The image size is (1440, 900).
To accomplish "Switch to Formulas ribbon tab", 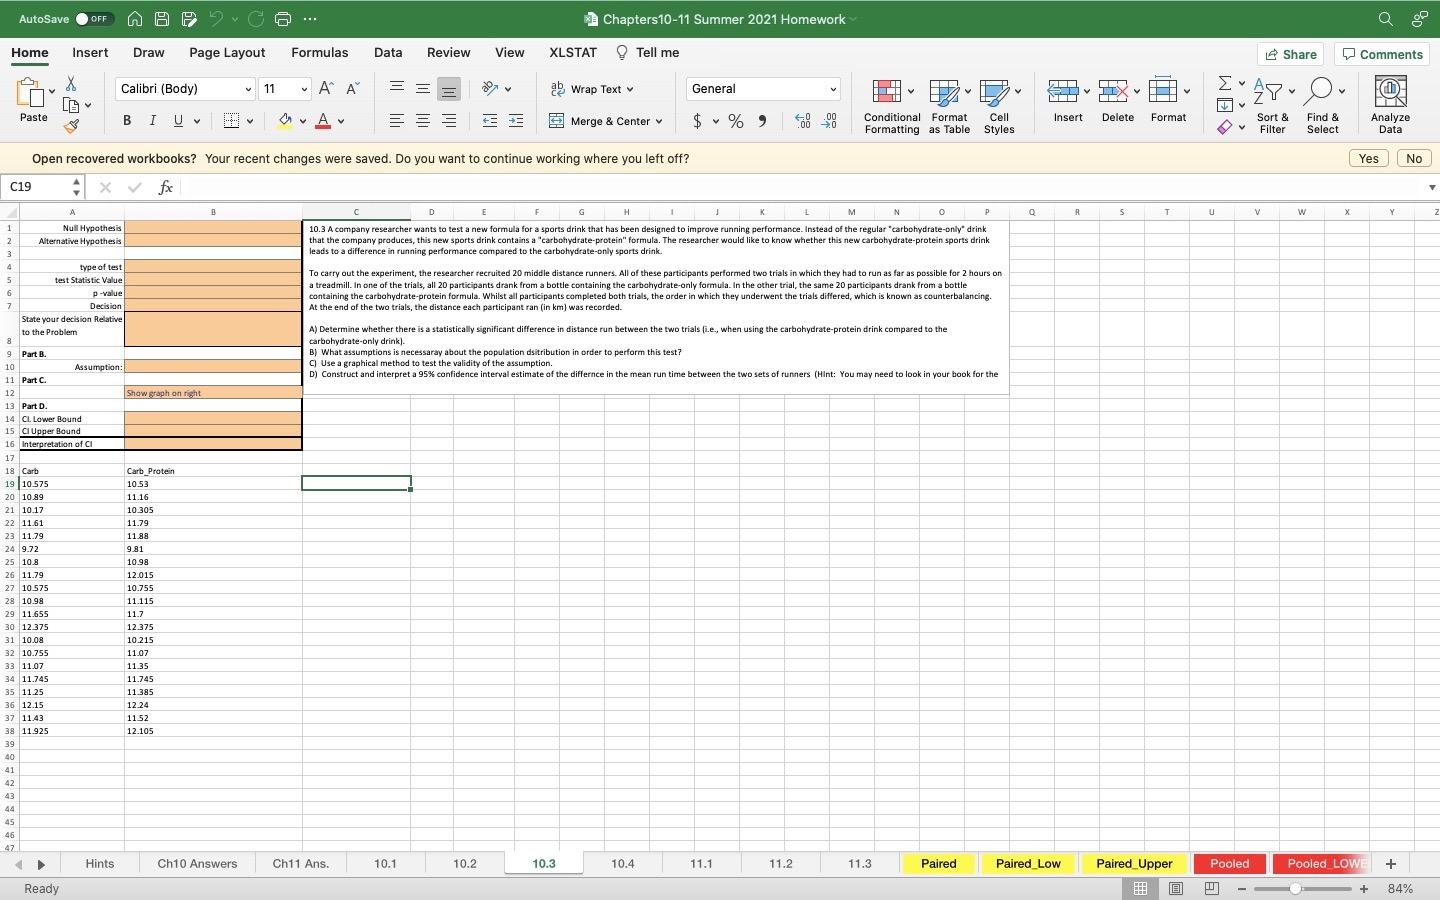I will click(320, 53).
